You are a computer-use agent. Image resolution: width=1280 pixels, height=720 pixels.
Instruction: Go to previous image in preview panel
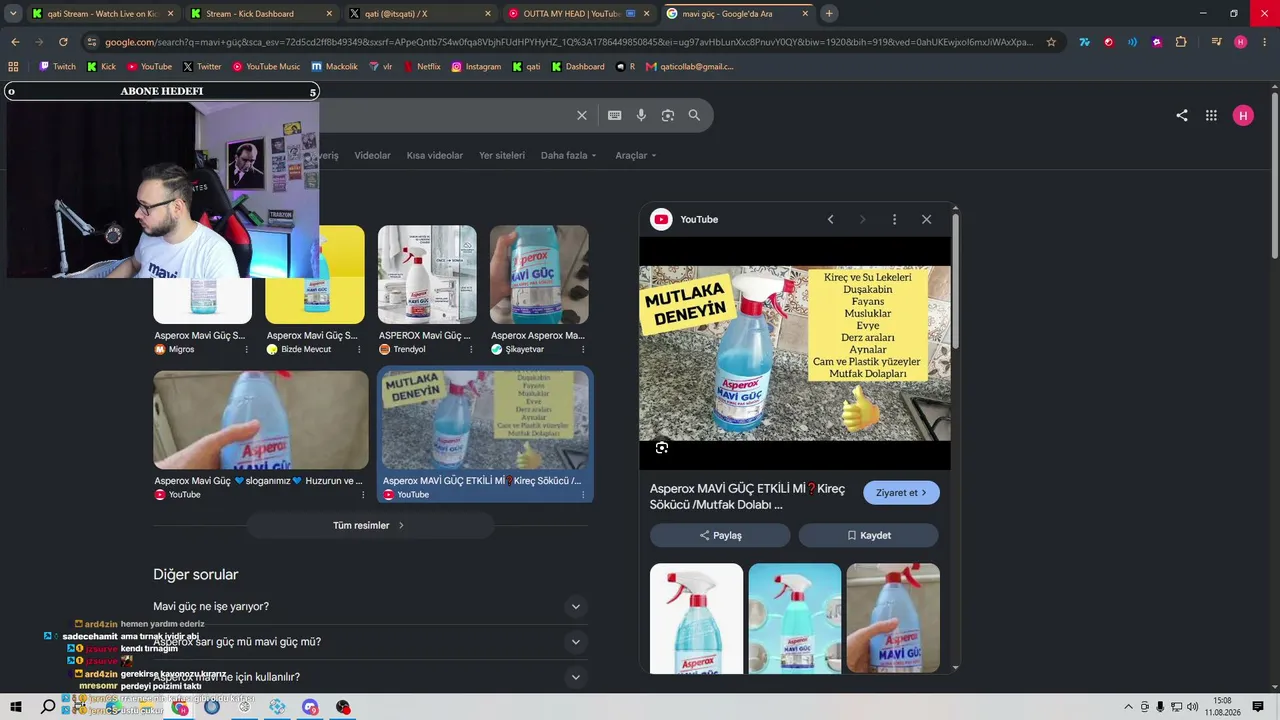(x=830, y=219)
